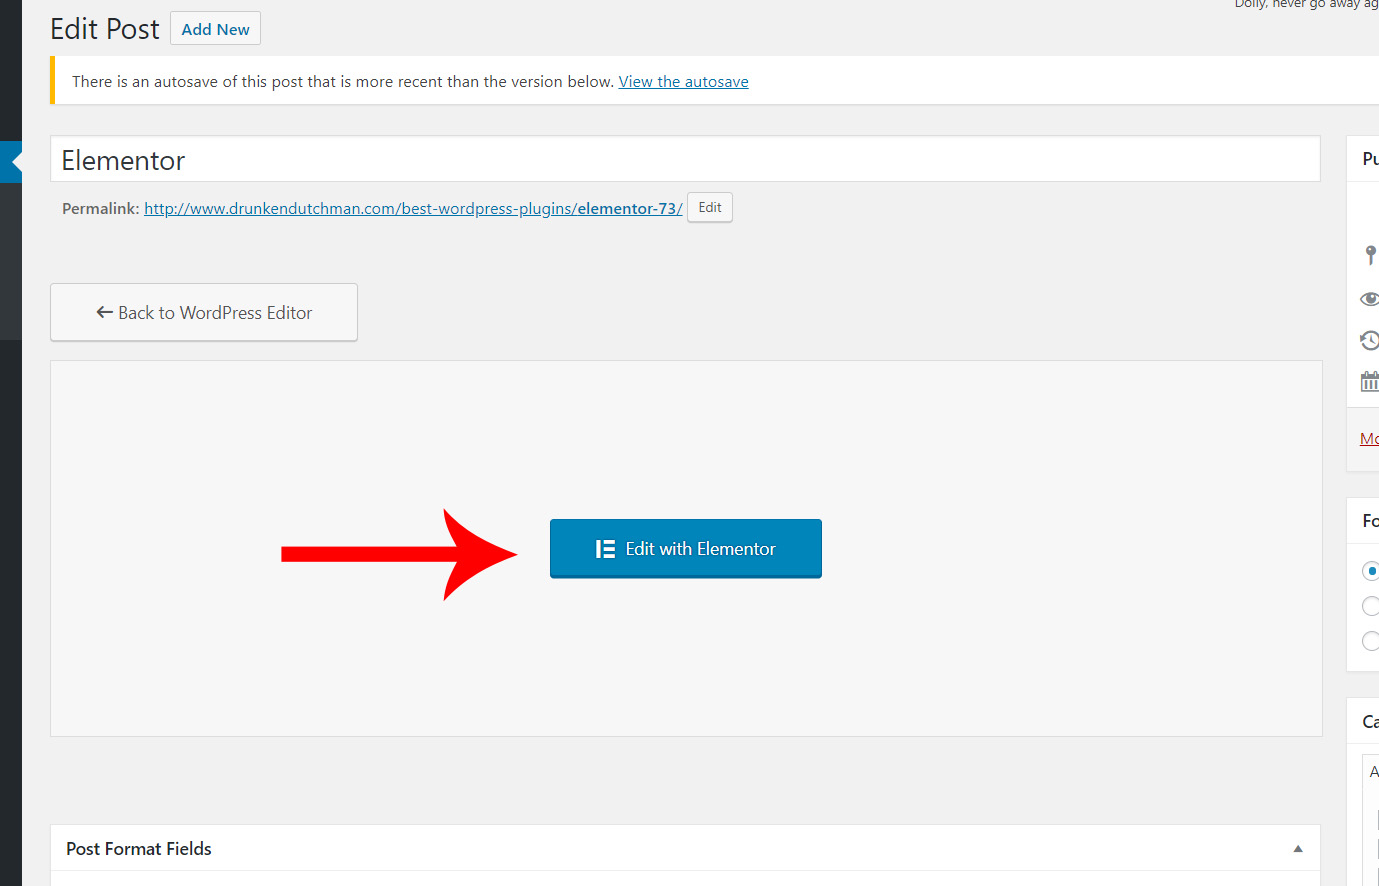Click the Edit button beside the permalink

click(x=710, y=207)
